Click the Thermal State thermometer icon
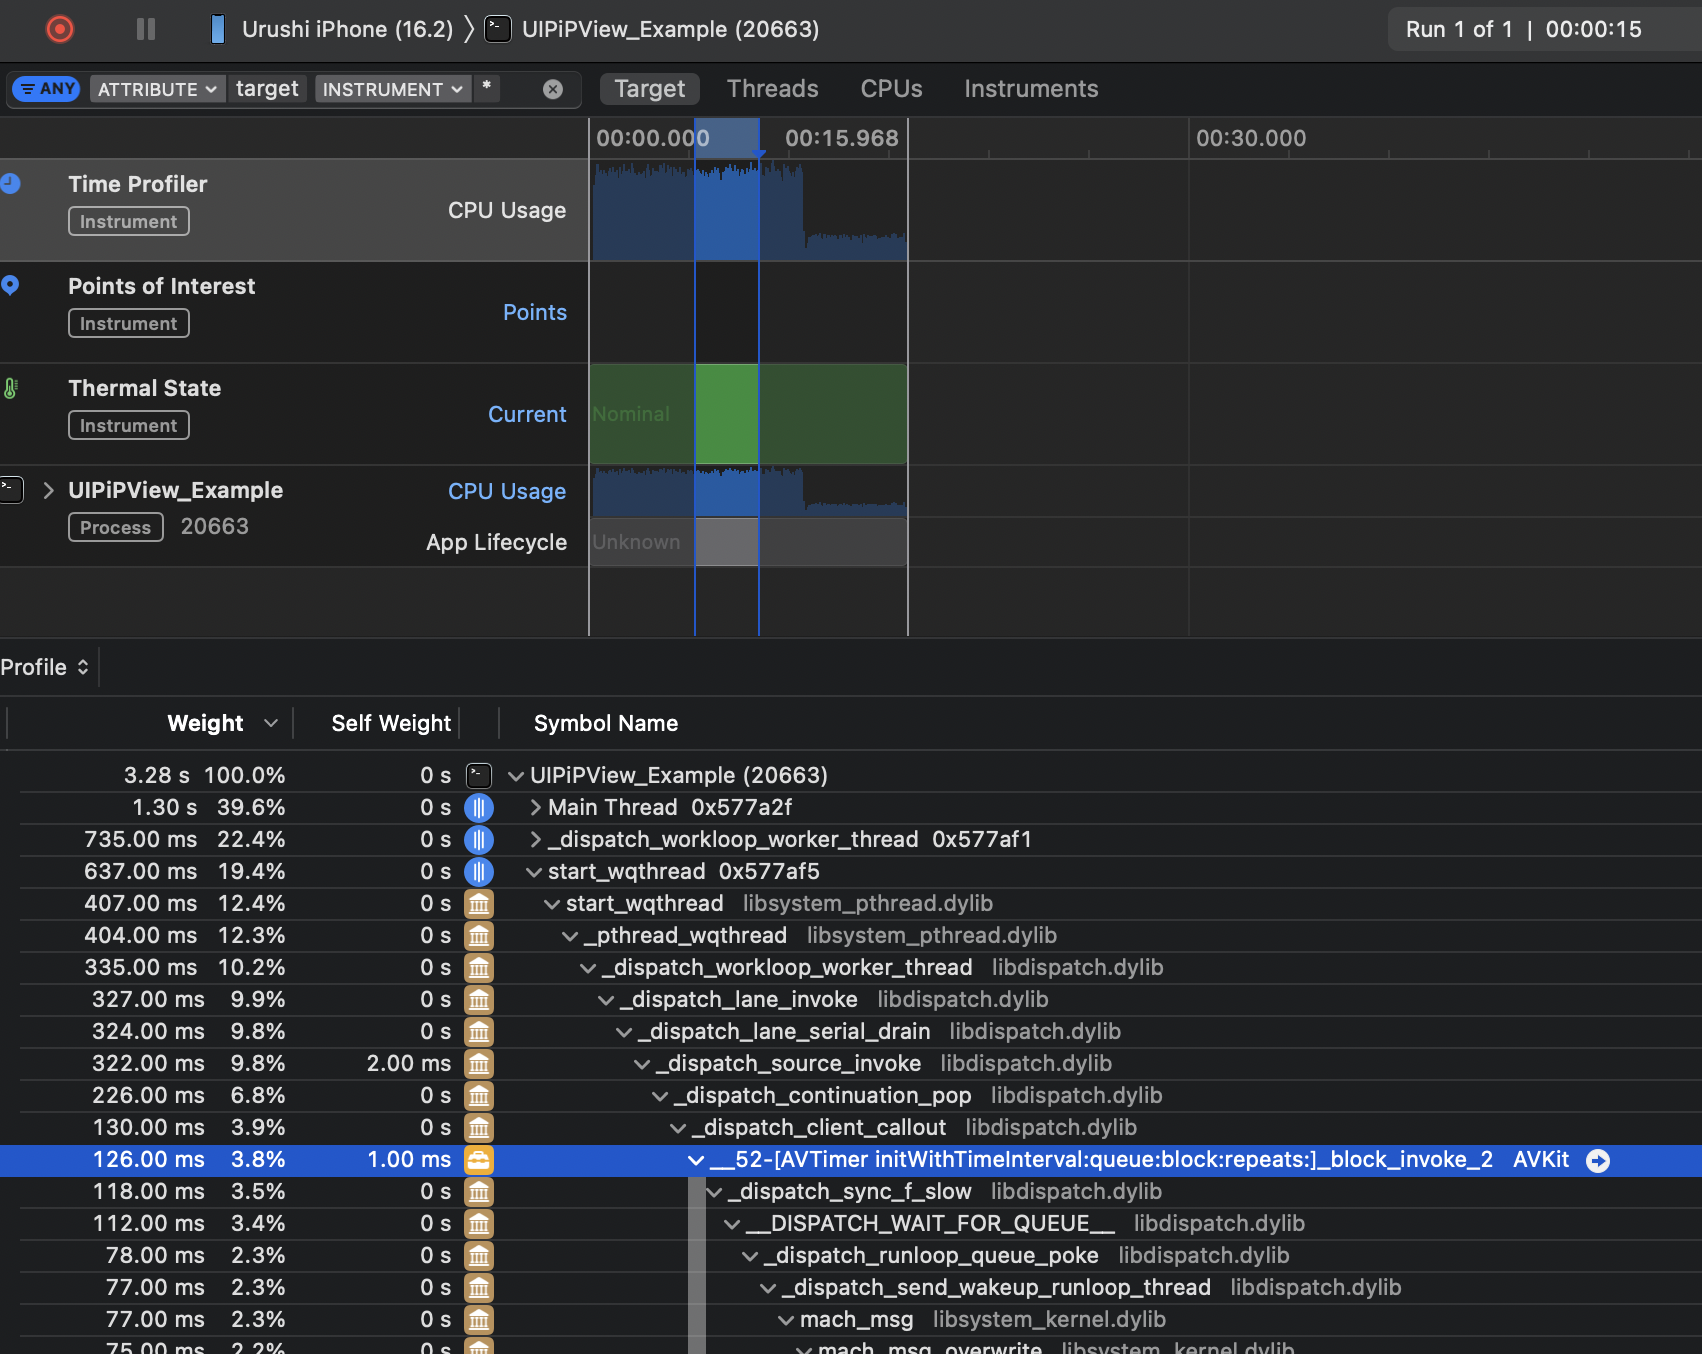Screen dimensions: 1702x1354 [10, 388]
